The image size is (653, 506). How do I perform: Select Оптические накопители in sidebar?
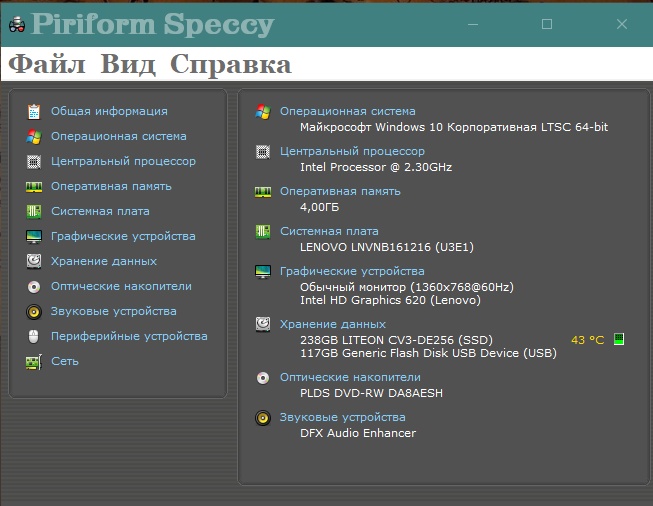121,286
